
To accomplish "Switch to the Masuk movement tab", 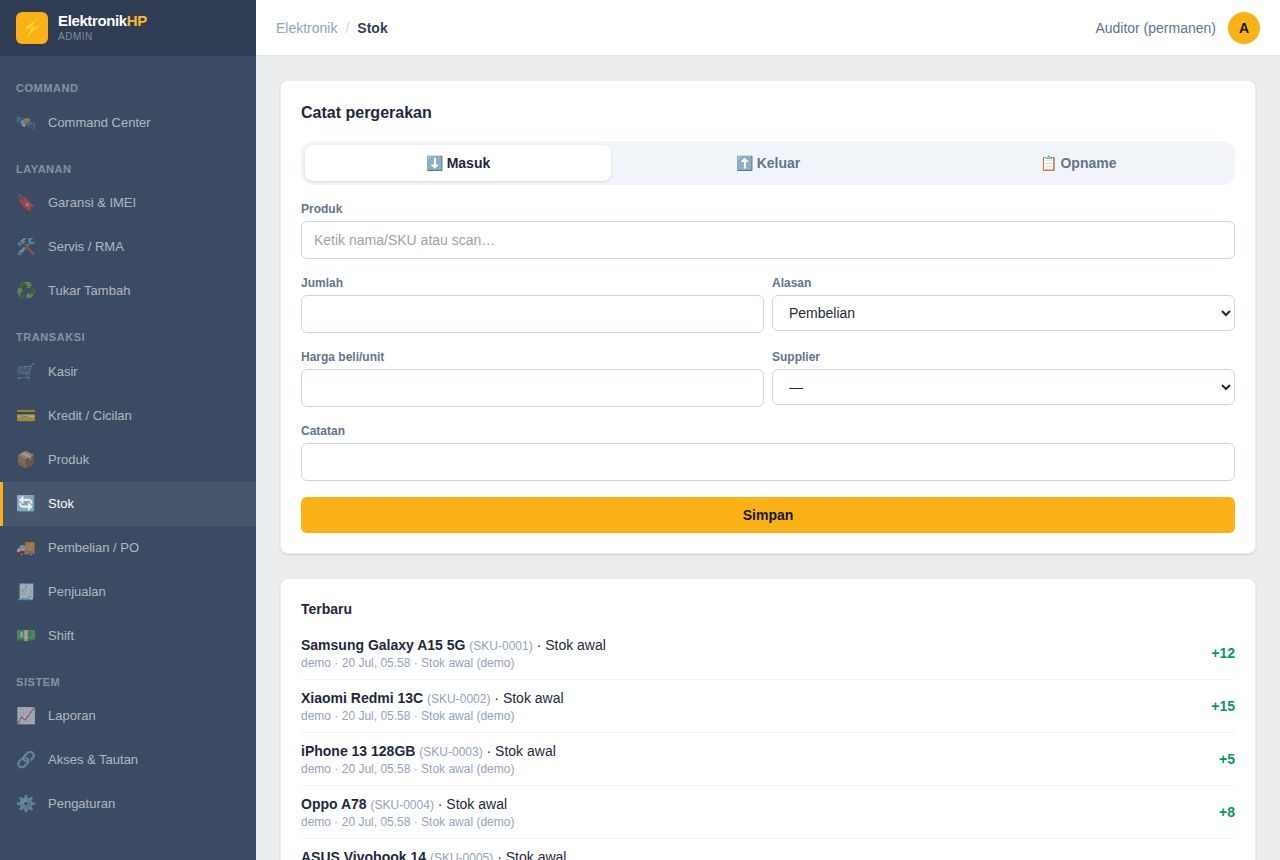I will click(458, 163).
